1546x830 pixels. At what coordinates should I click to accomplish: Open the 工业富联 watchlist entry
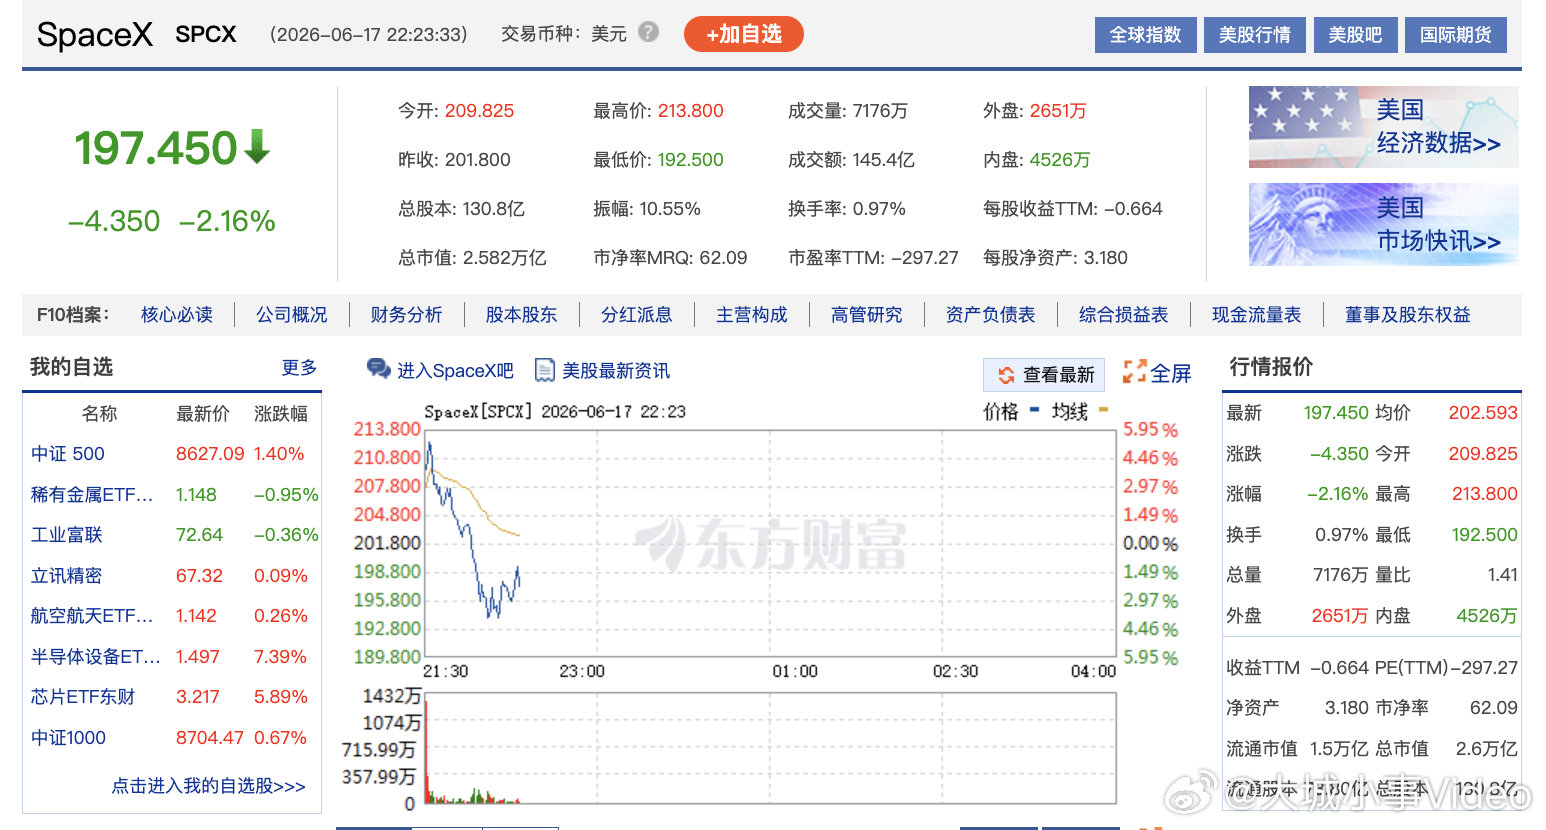tap(67, 535)
